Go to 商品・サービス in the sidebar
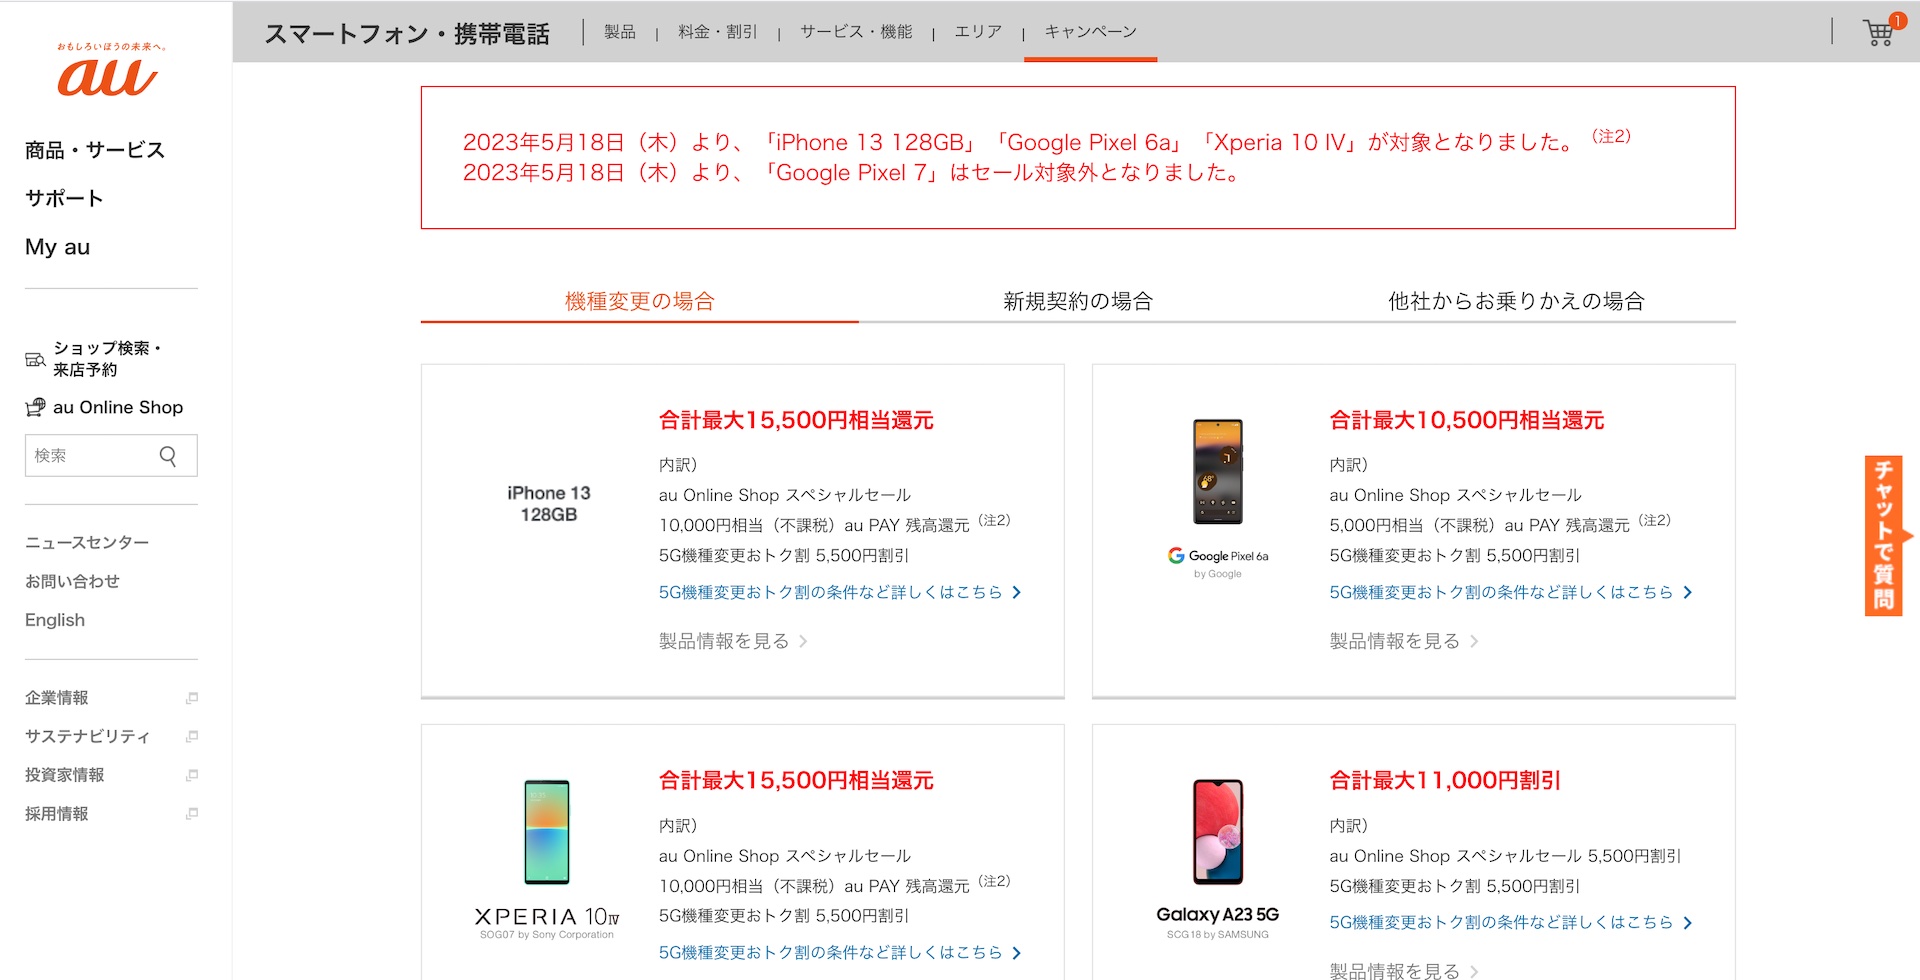Viewport: 1920px width, 980px height. 95,150
